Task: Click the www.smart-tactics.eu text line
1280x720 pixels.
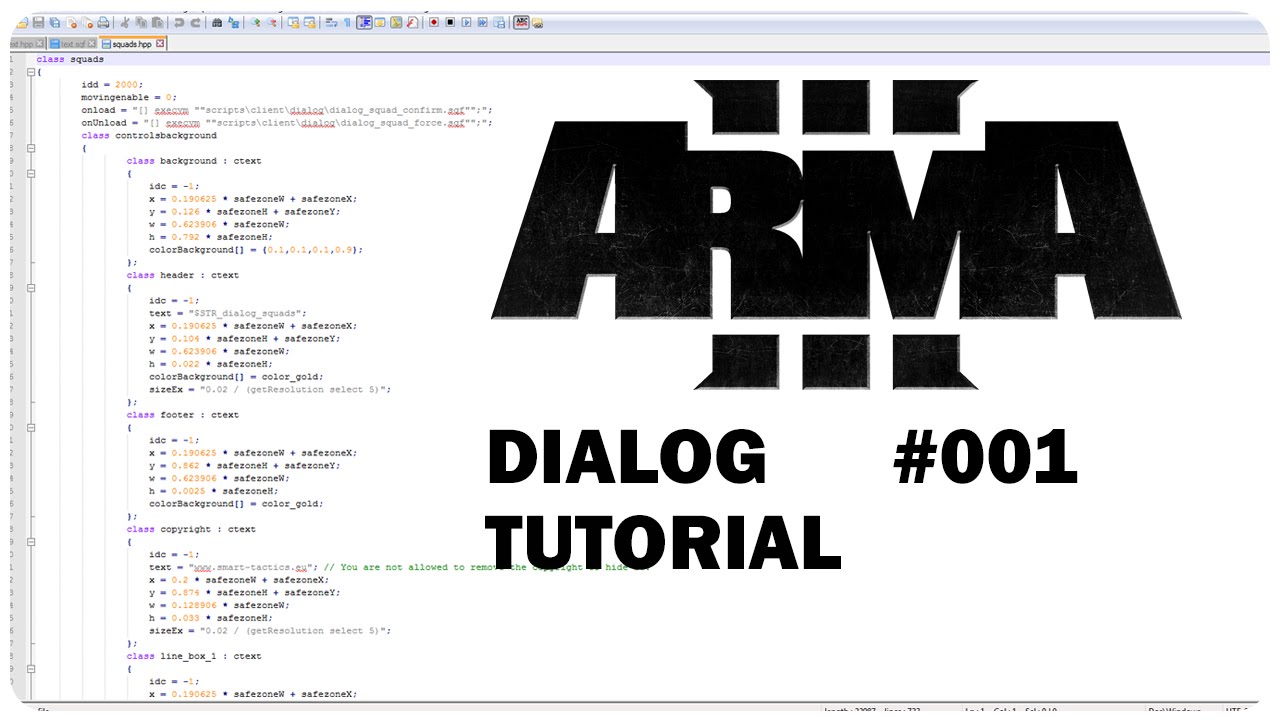Action: [400, 567]
